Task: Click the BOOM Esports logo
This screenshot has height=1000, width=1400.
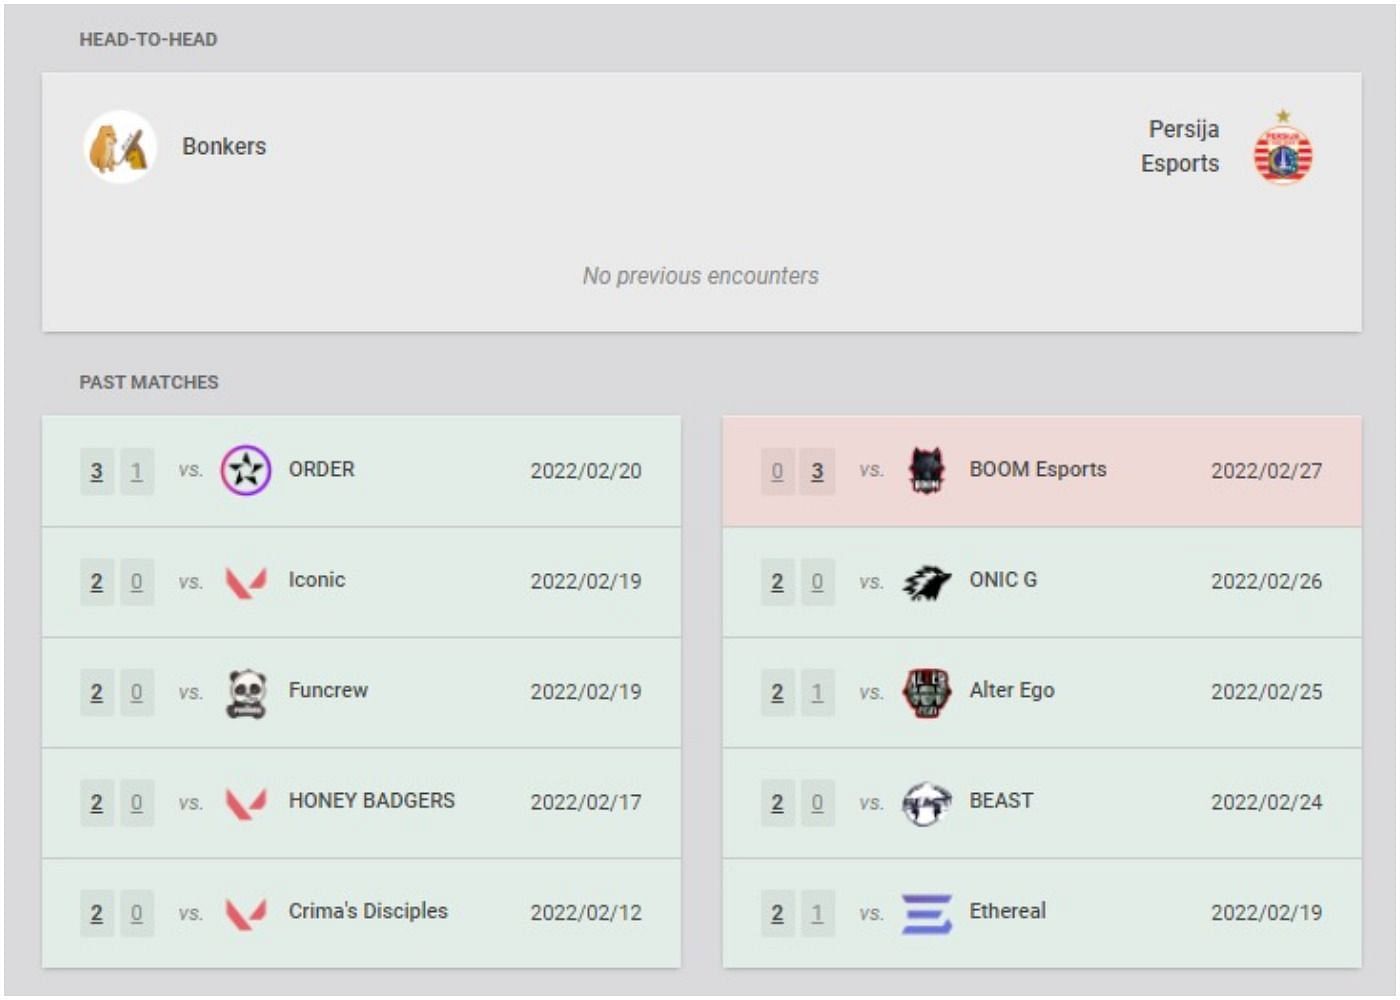Action: (926, 470)
